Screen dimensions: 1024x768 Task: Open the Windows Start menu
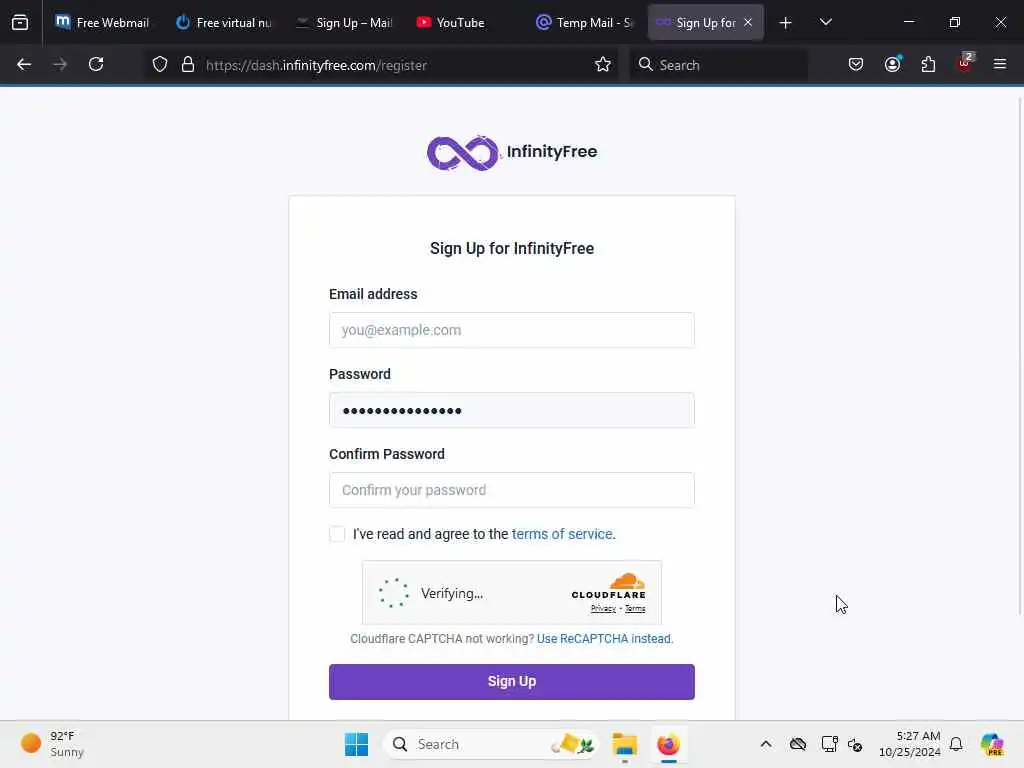[357, 744]
